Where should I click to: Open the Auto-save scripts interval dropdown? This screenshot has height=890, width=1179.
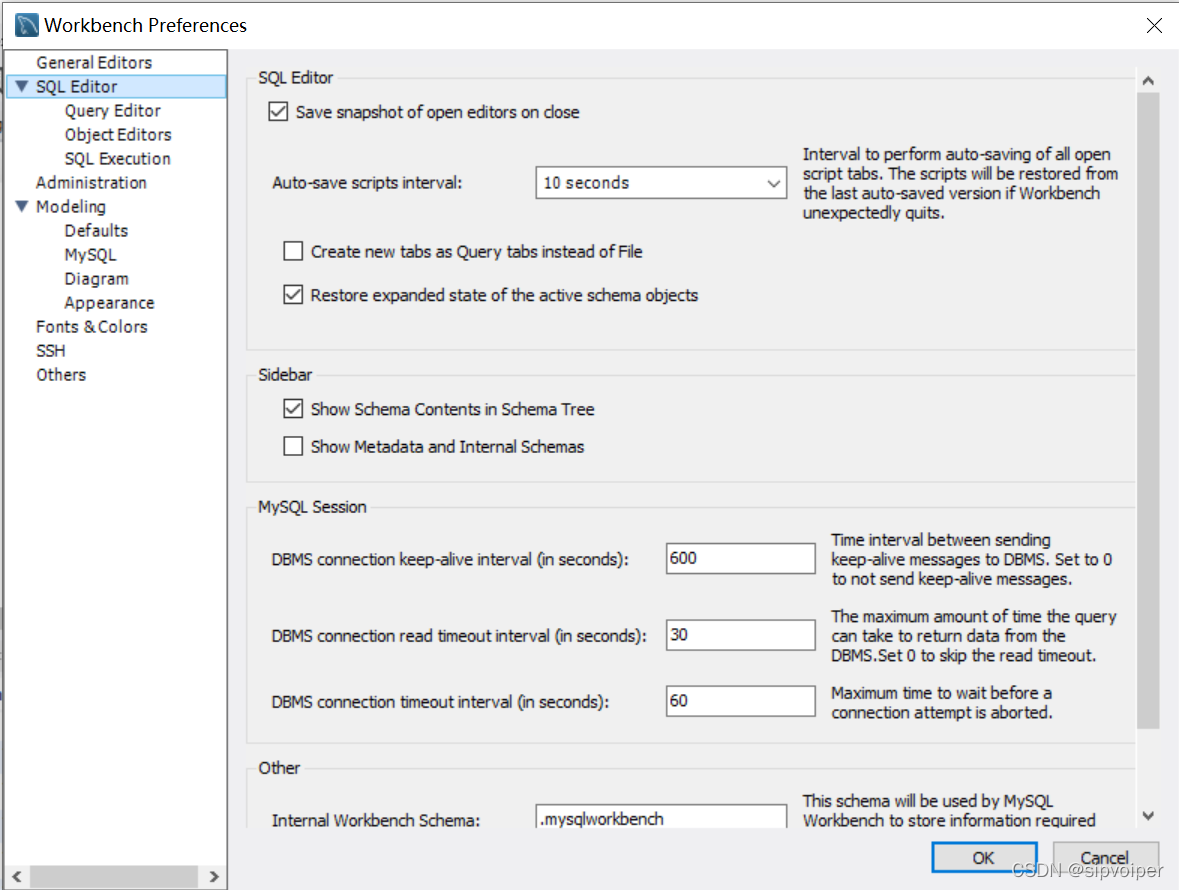661,183
